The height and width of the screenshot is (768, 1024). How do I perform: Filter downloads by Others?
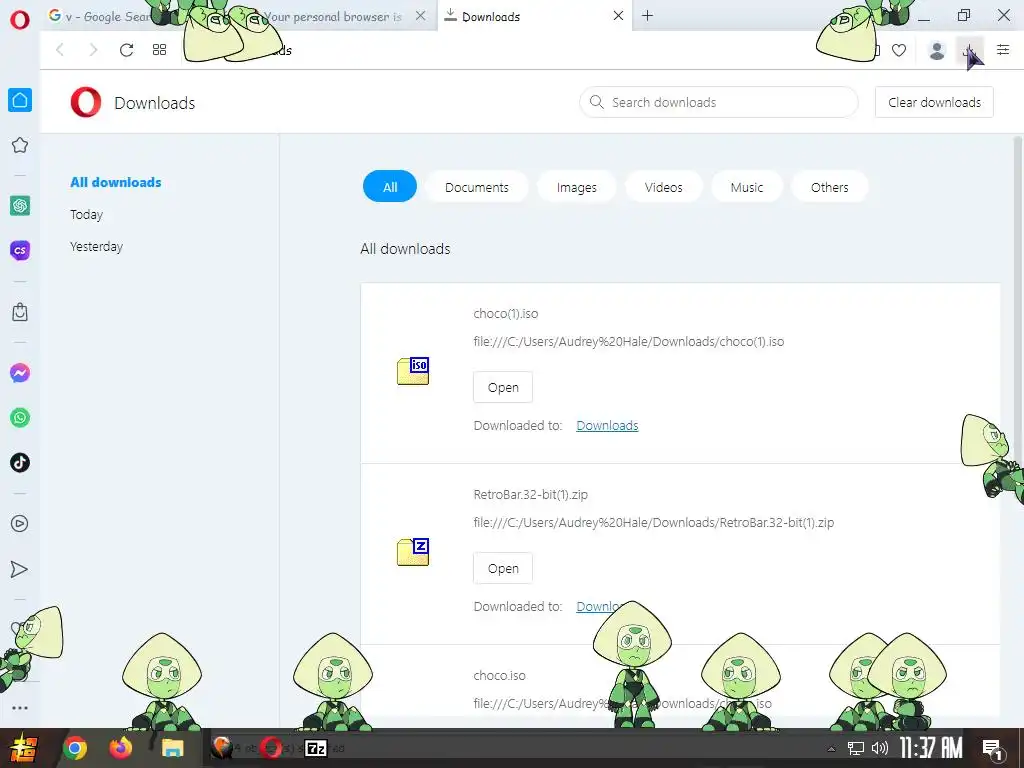pyautogui.click(x=829, y=187)
